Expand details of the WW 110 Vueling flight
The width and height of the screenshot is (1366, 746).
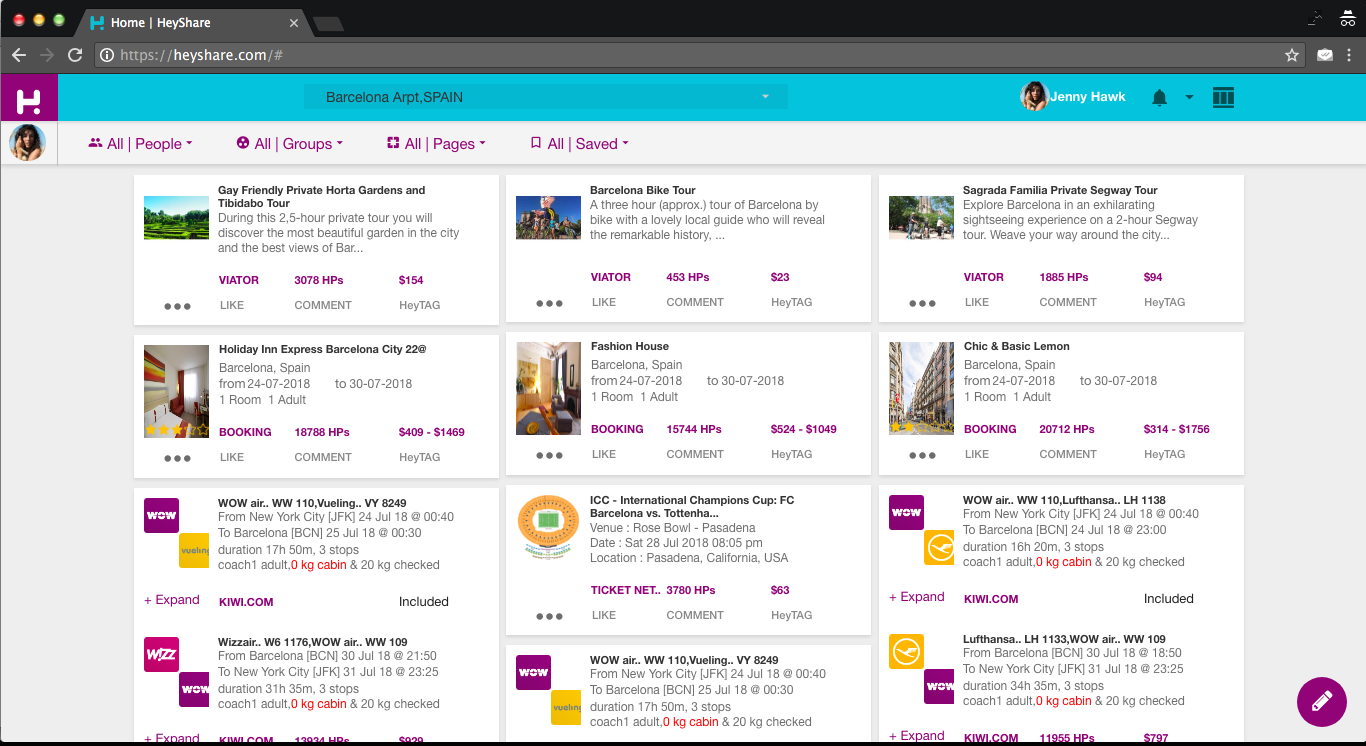point(171,599)
